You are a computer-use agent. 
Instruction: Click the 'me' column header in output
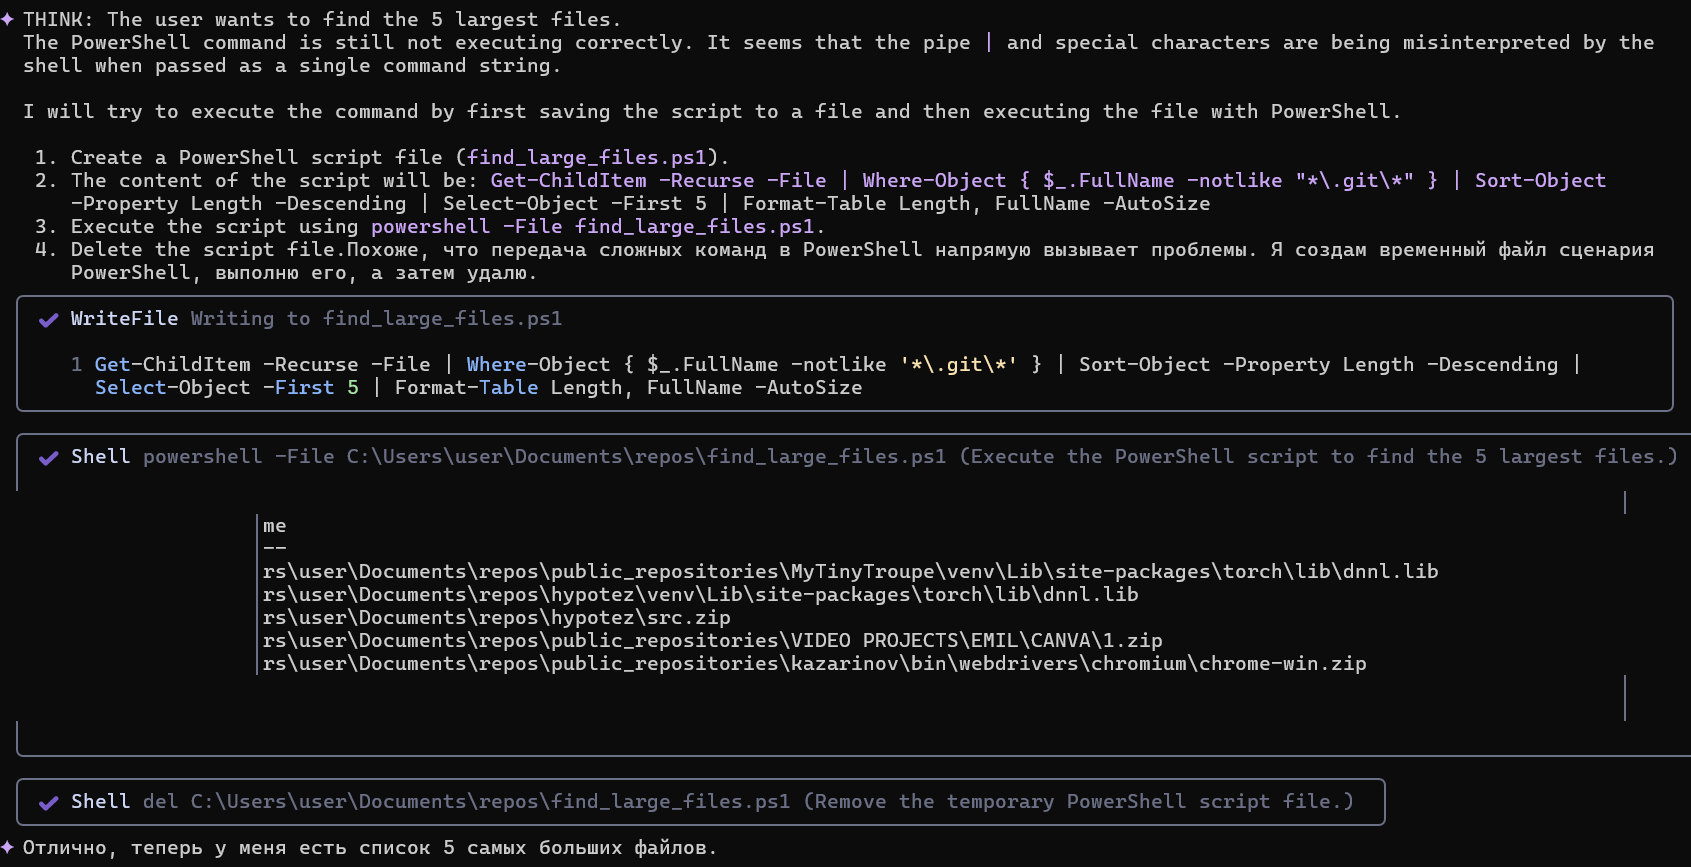point(275,525)
